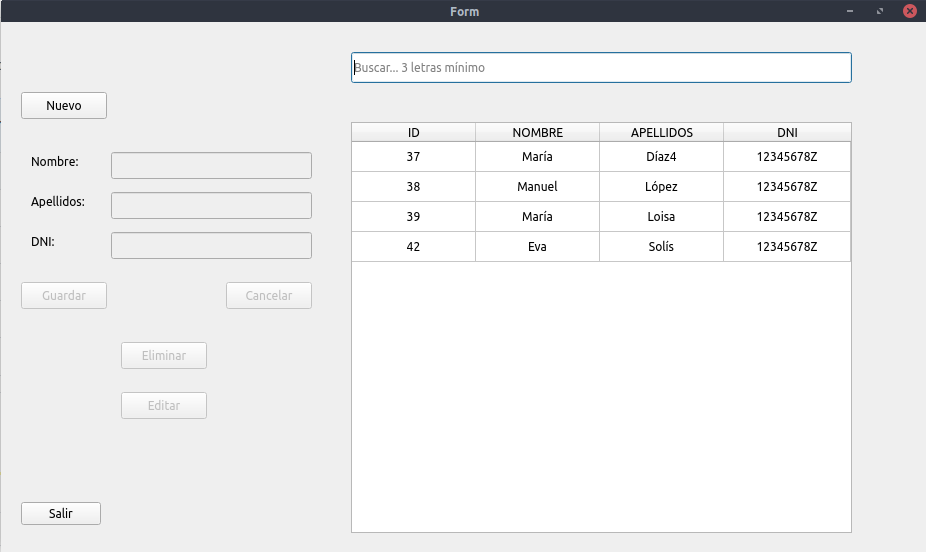Click the Nombre text field
This screenshot has height=552, width=926.
coord(211,165)
